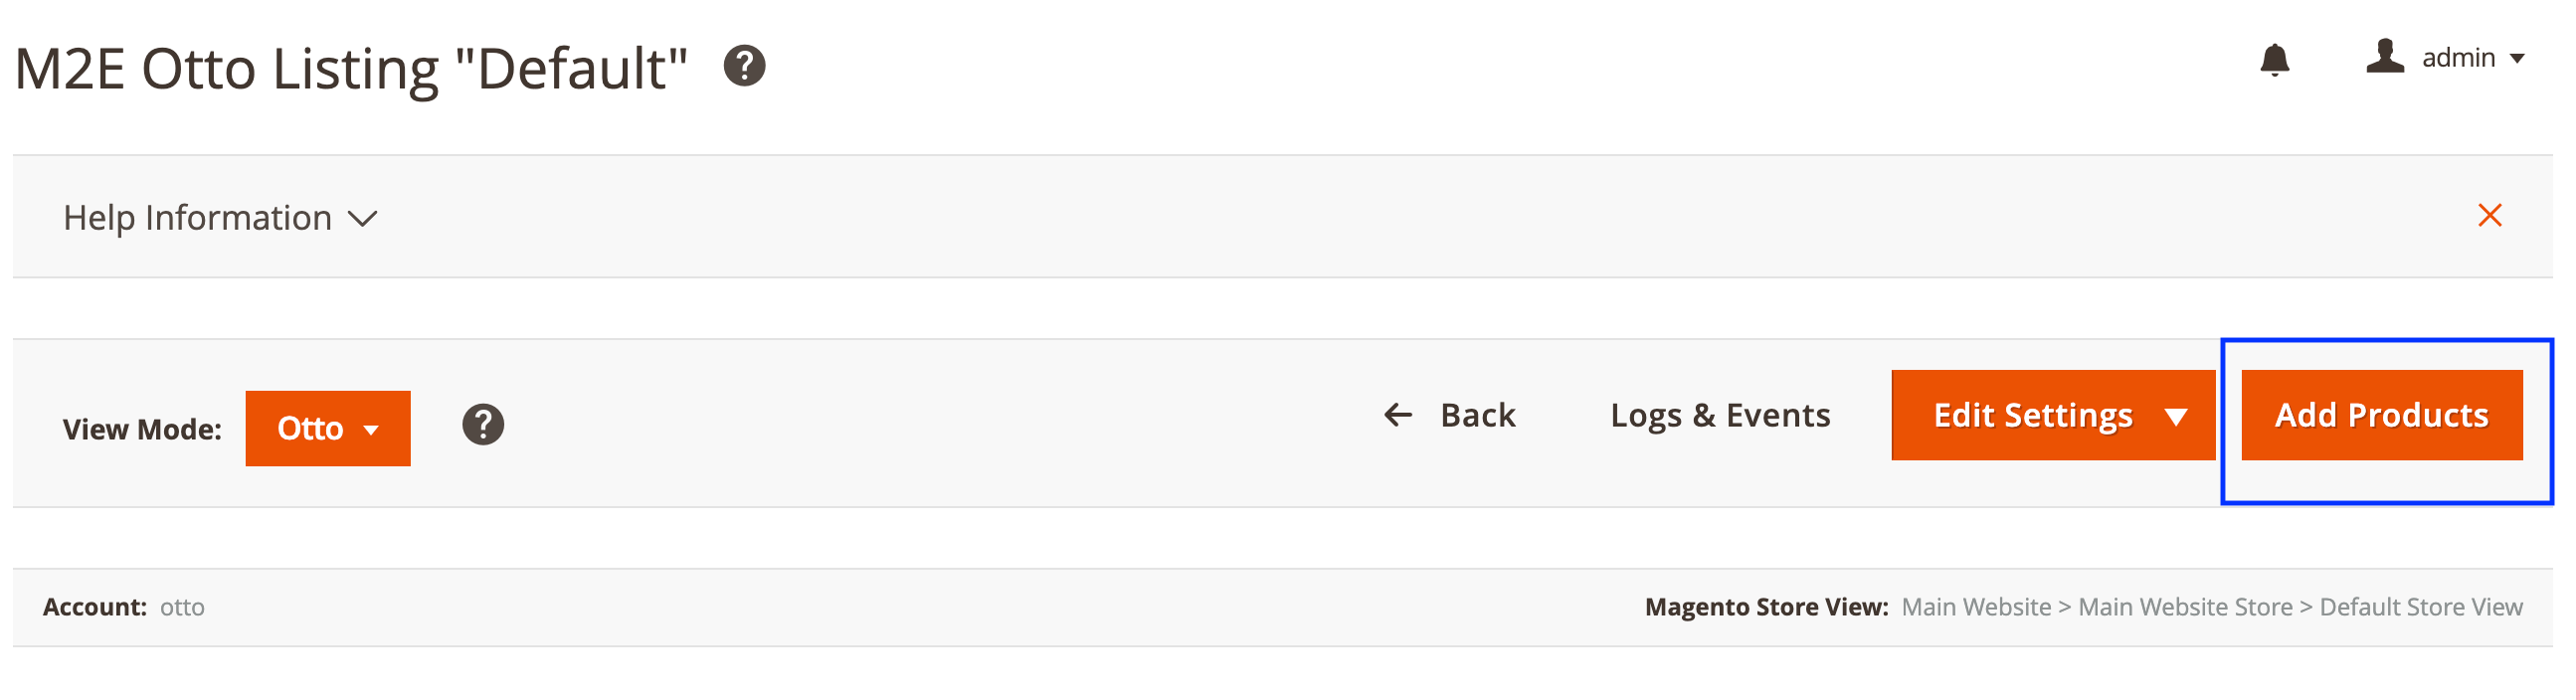Viewport: 2576px width, 700px height.
Task: Click the admin user avatar icon
Action: click(x=2384, y=56)
